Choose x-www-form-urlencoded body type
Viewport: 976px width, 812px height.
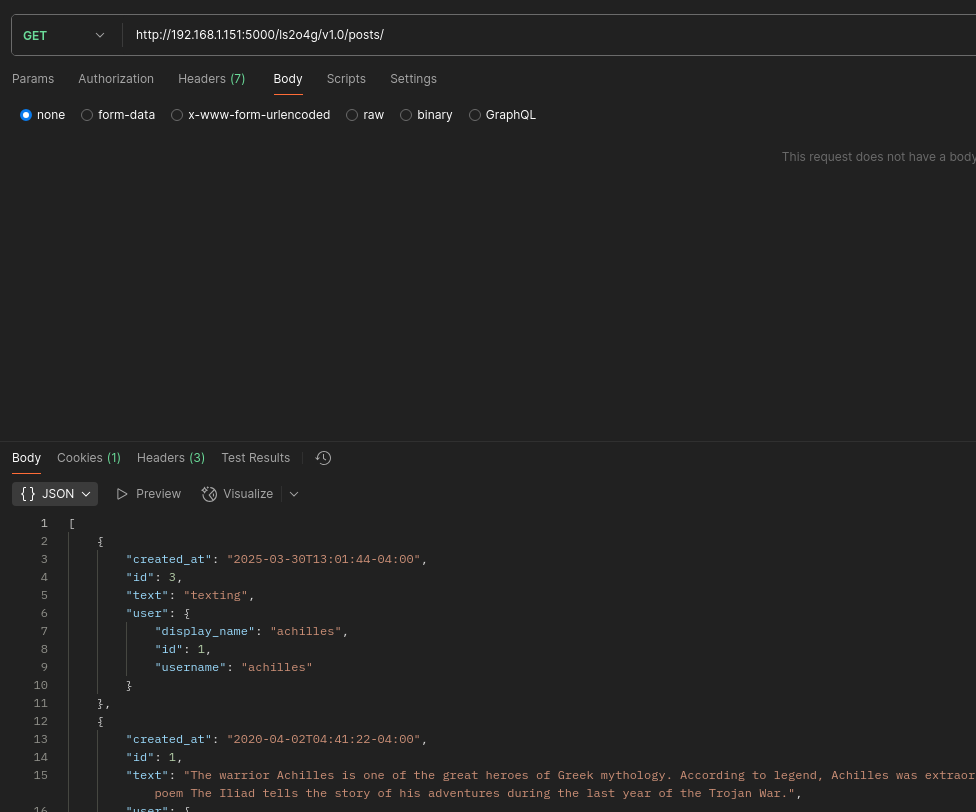coord(177,115)
